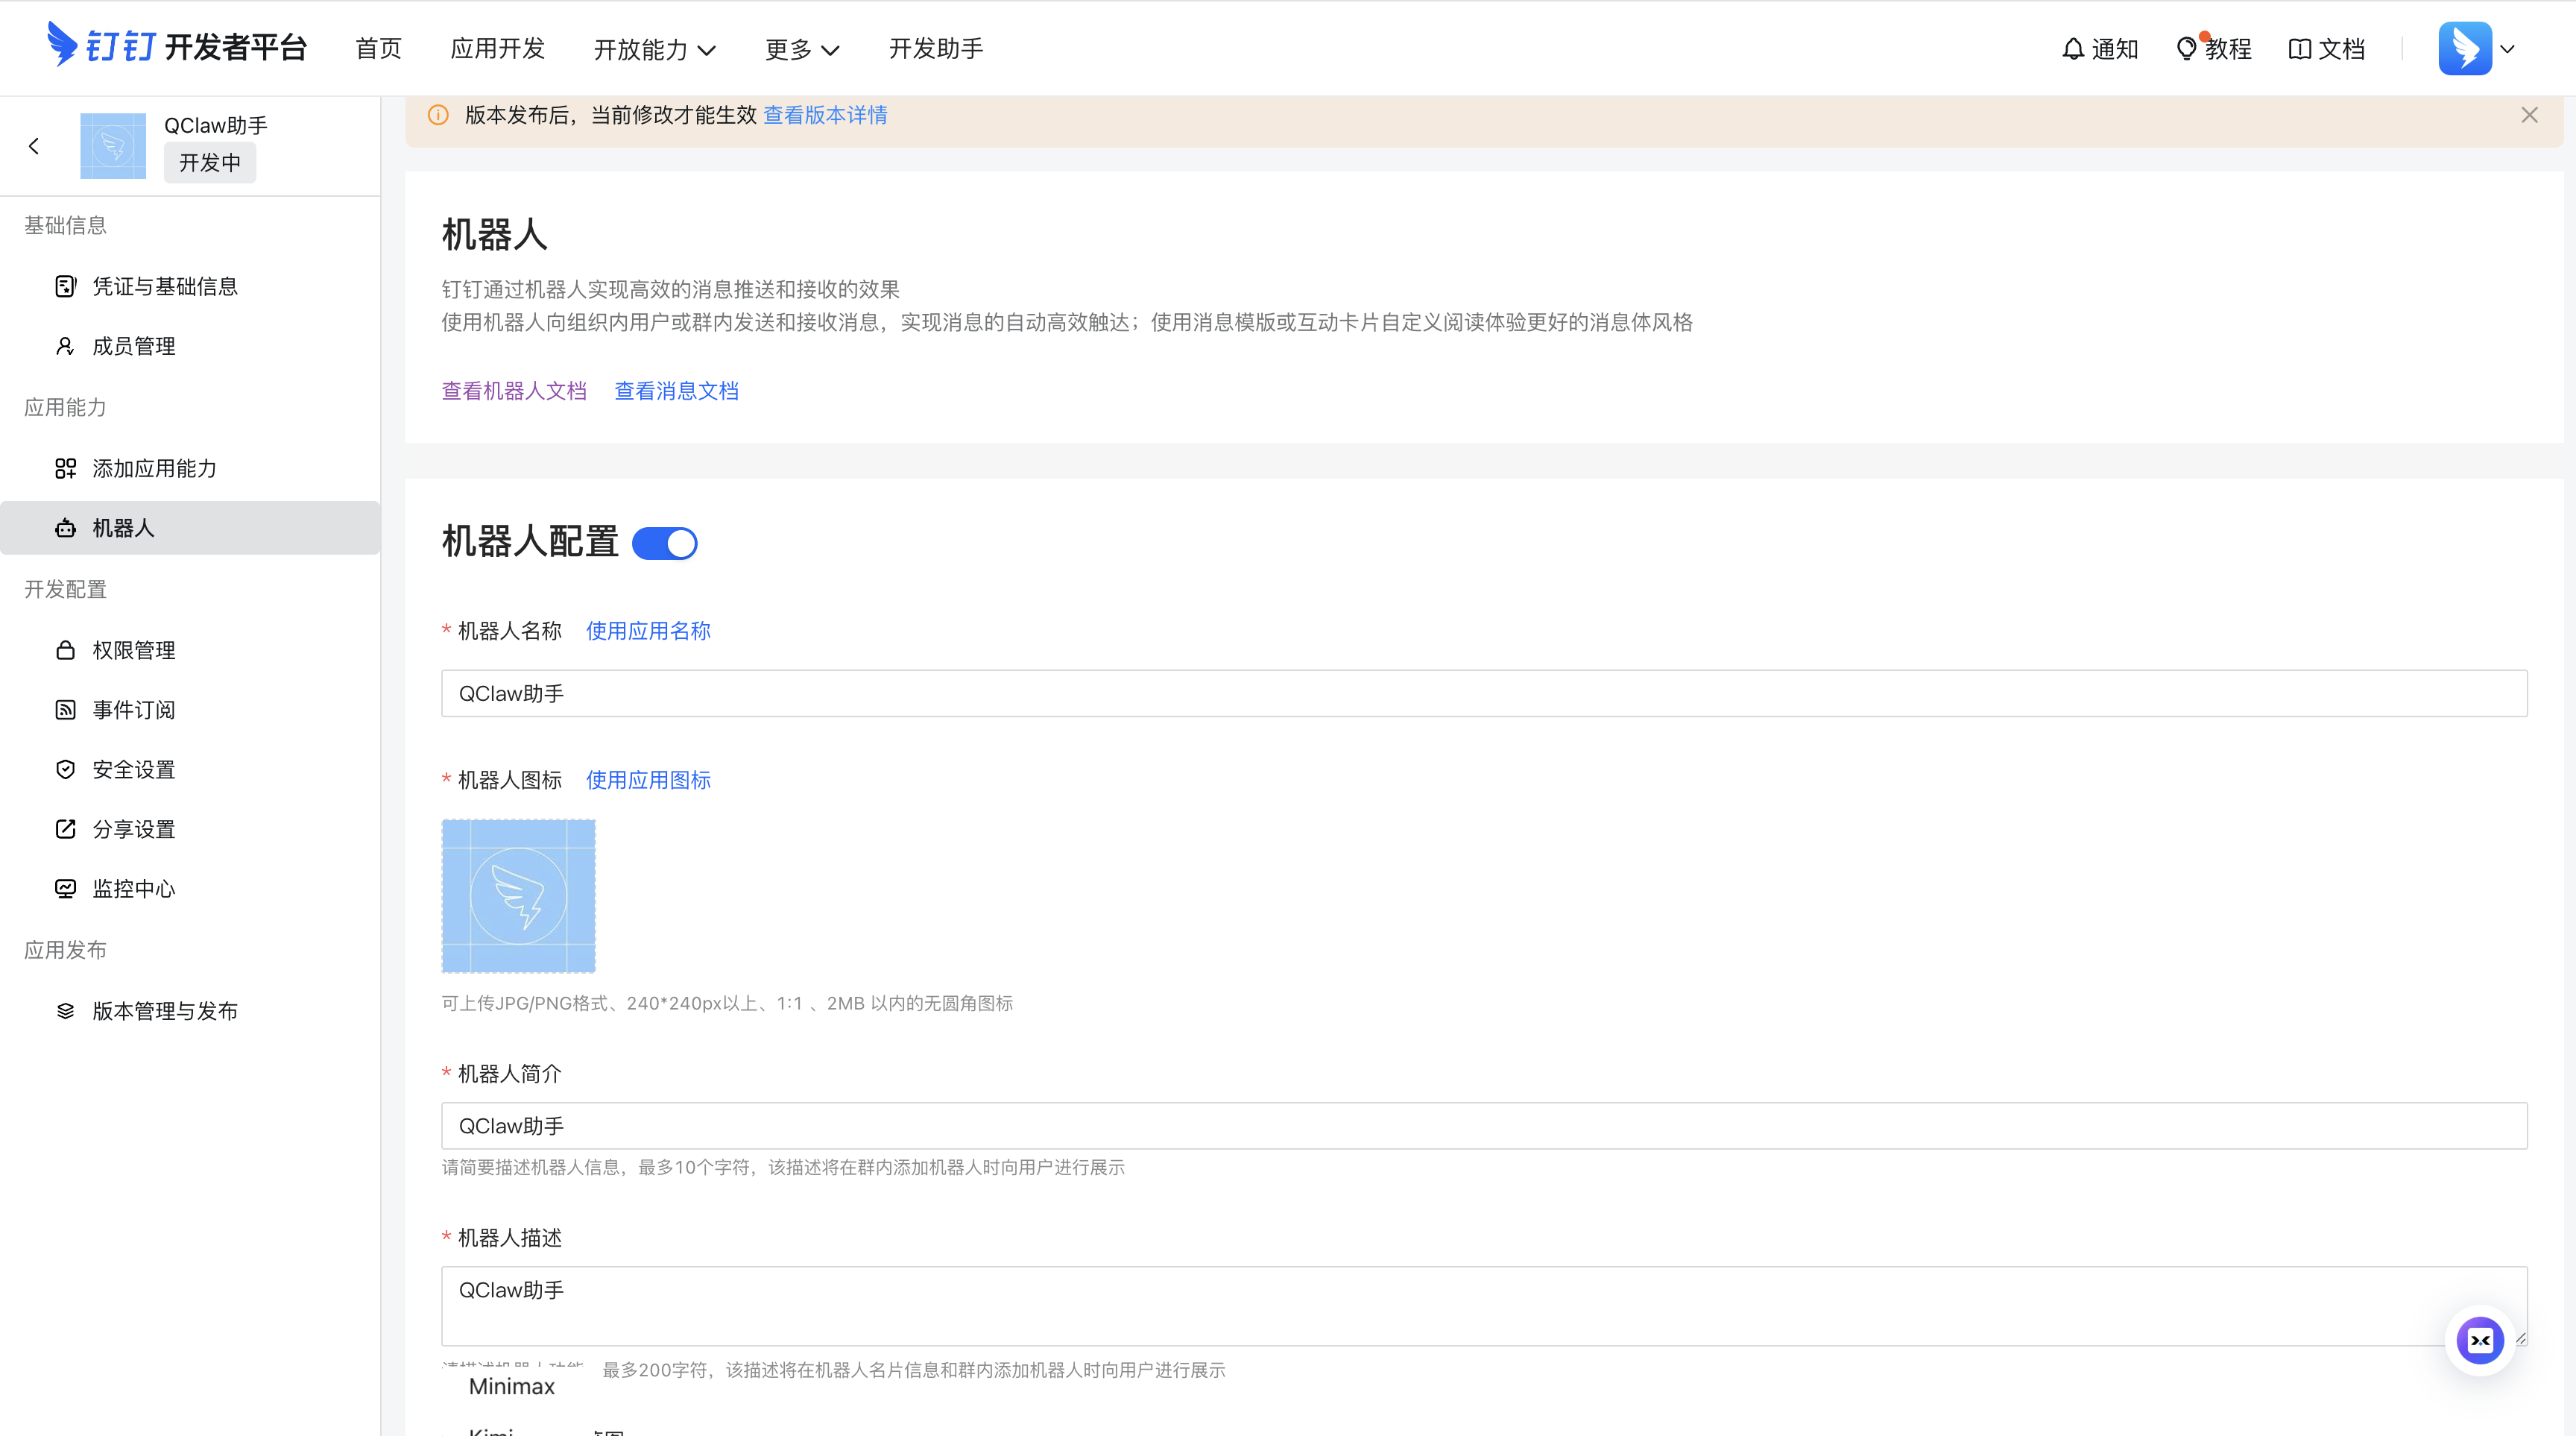The width and height of the screenshot is (2576, 1436).
Task: Click the 教程 lightbulb icon
Action: 2186,49
